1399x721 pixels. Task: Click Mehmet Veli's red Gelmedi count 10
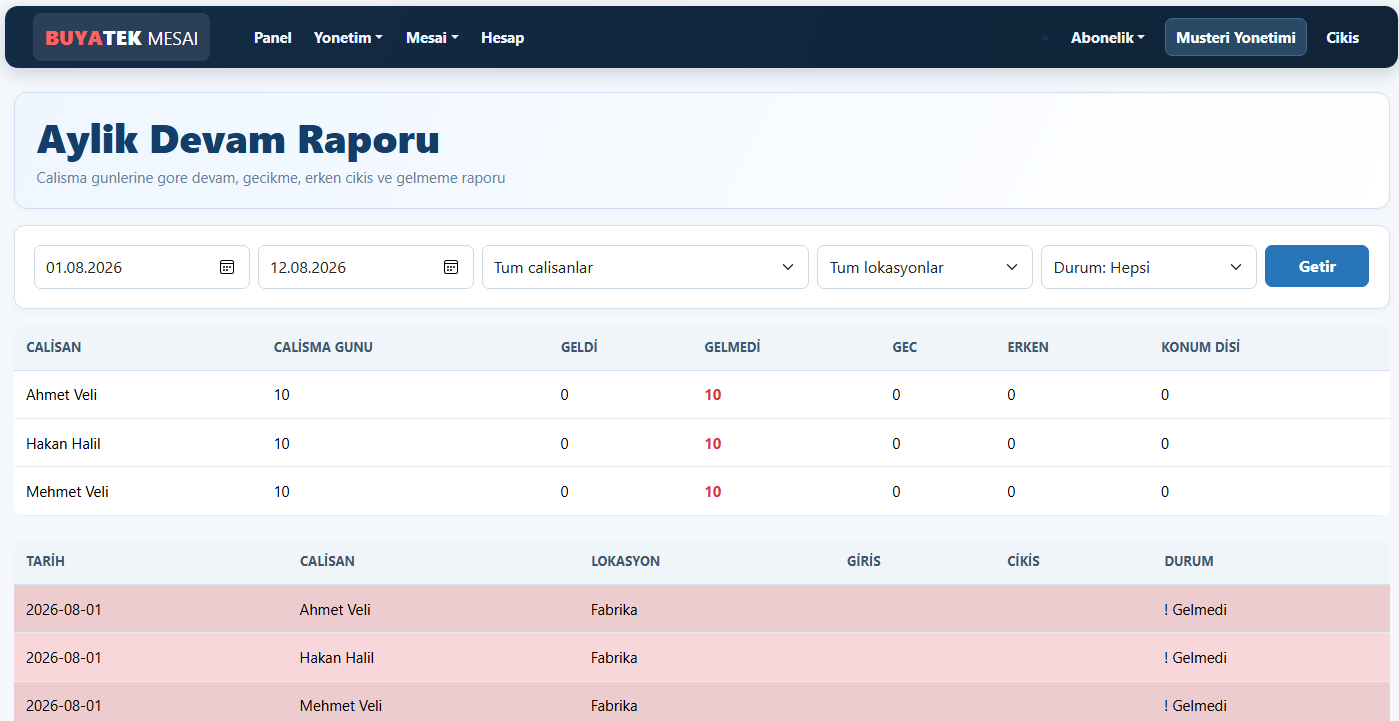click(x=713, y=491)
